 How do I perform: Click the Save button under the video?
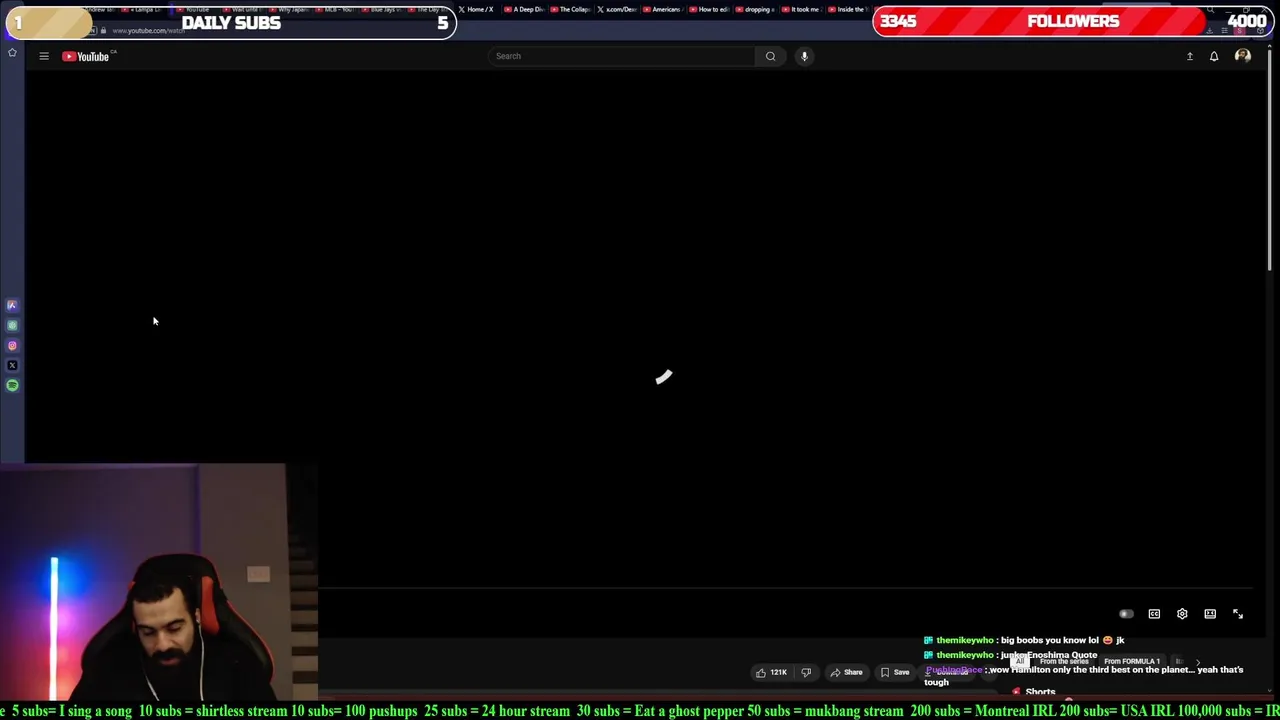(x=895, y=672)
